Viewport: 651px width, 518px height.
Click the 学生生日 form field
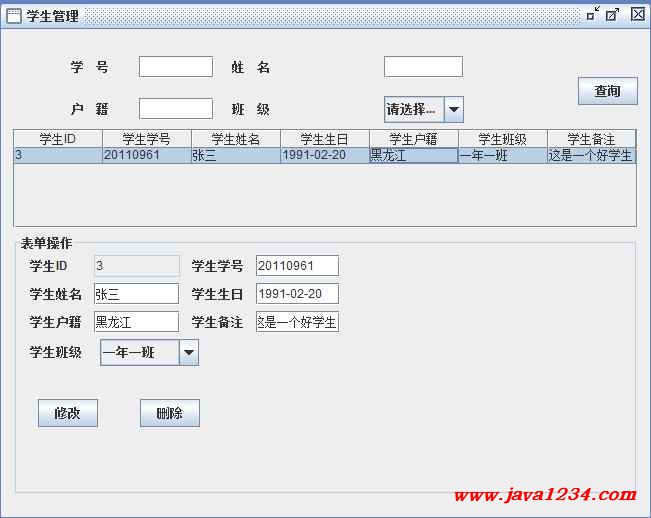297,294
